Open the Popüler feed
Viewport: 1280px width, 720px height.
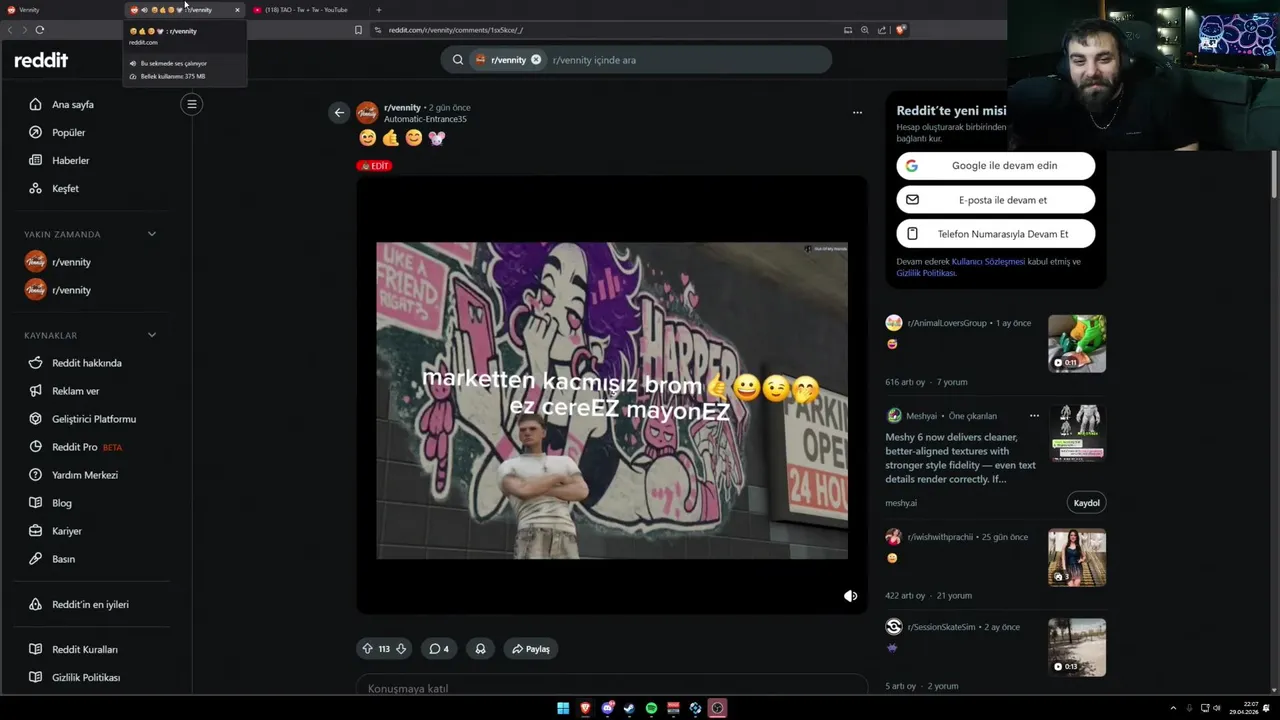pos(69,132)
